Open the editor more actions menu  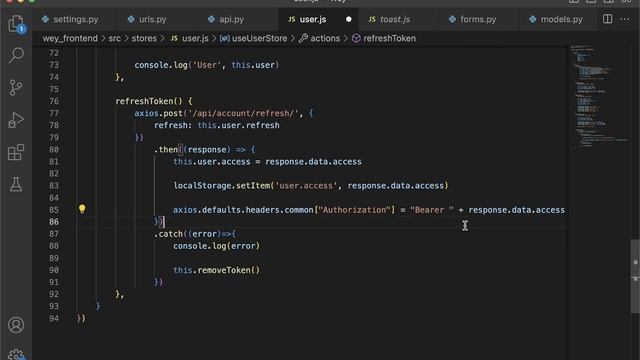click(624, 19)
